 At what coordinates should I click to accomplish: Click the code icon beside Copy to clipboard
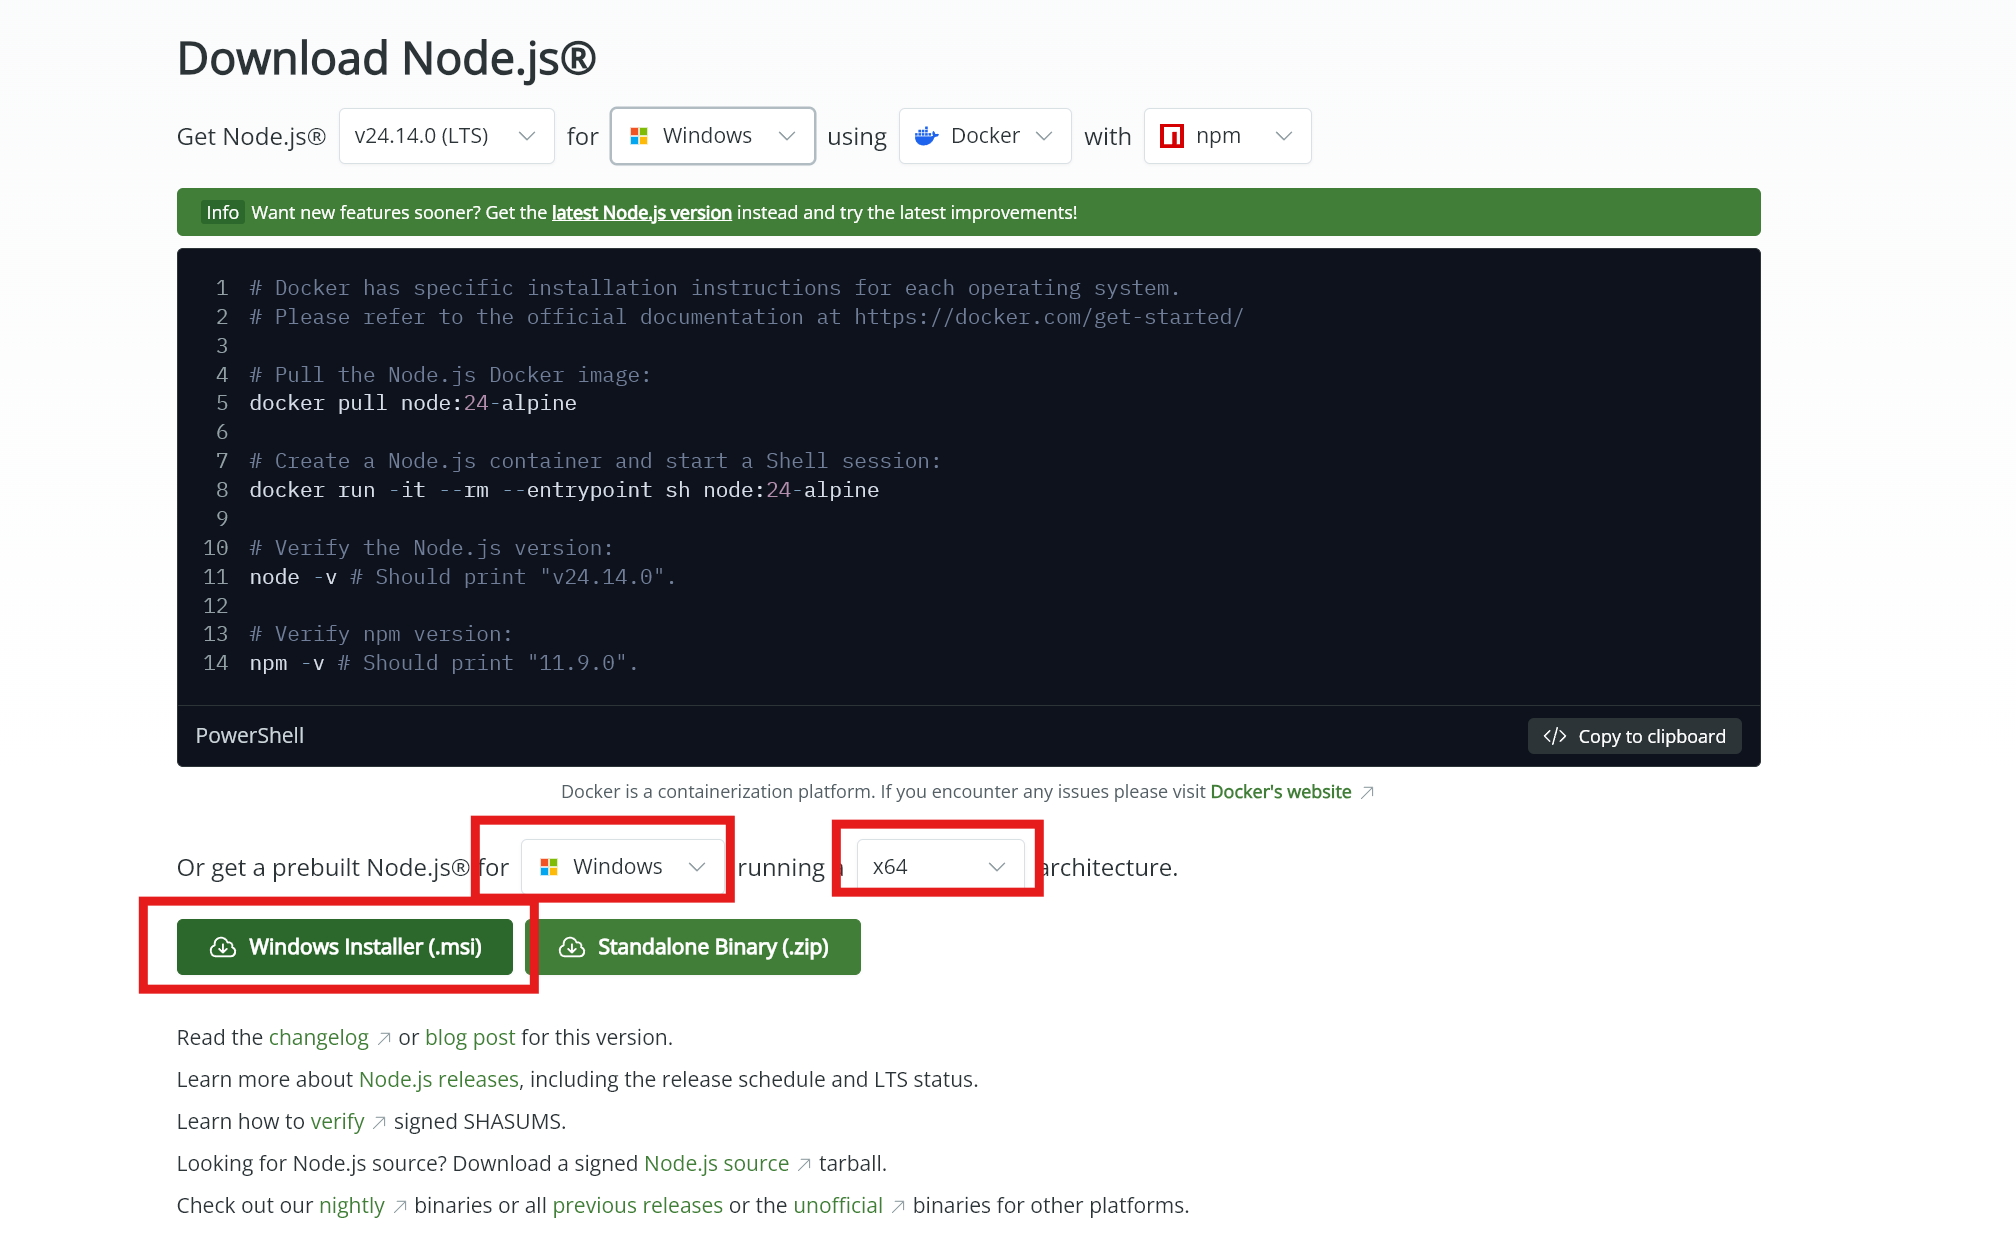pos(1555,736)
